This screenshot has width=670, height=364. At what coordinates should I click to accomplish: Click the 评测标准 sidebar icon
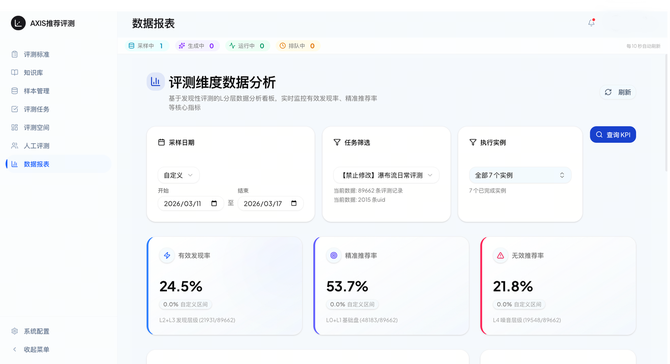pyautogui.click(x=15, y=54)
